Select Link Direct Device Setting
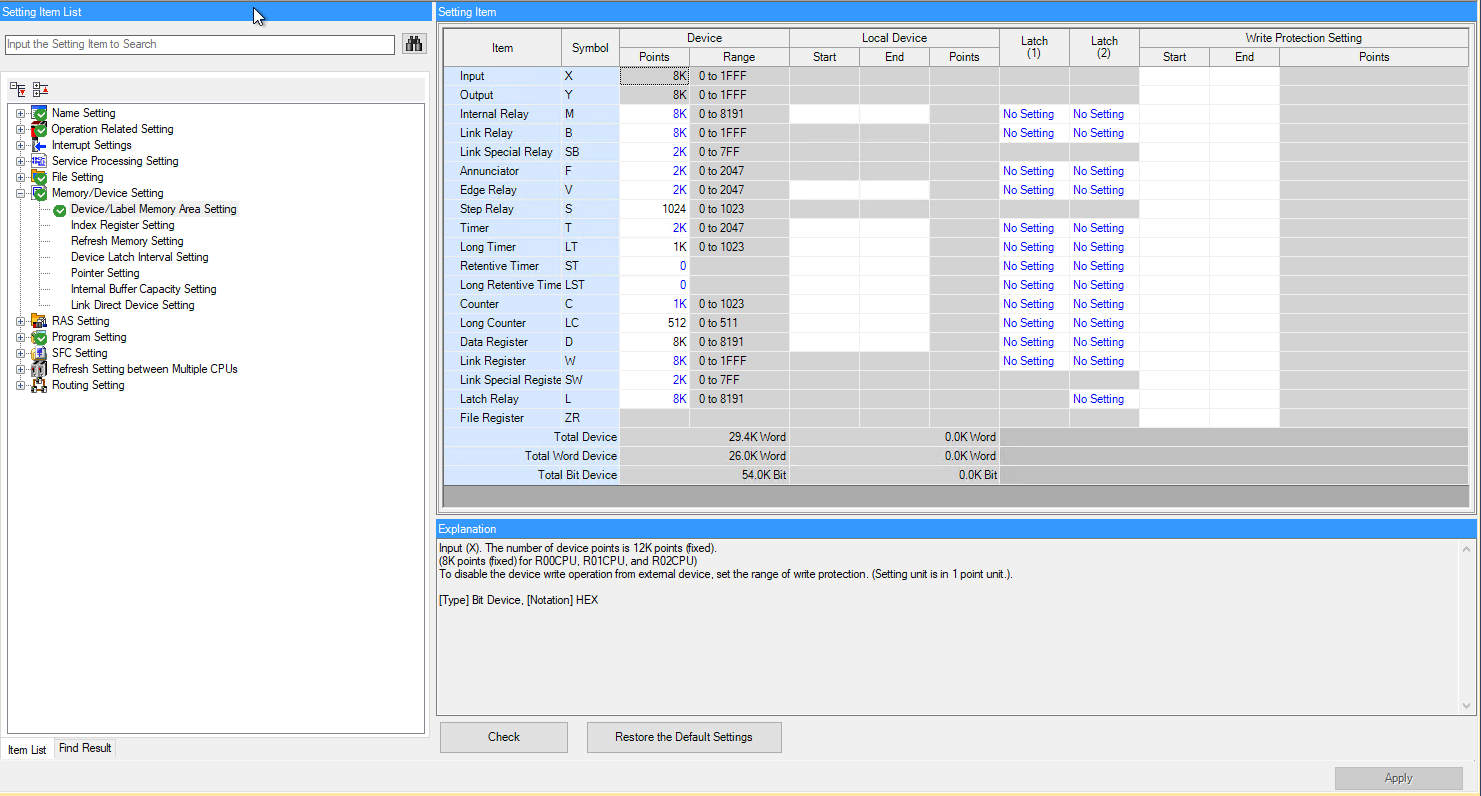 [133, 305]
